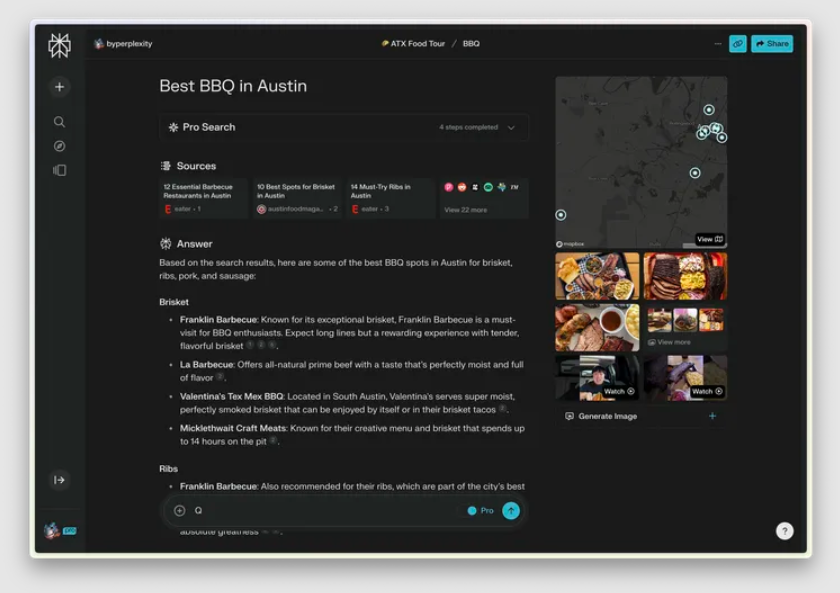Image resolution: width=840 pixels, height=593 pixels.
Task: Click the 'Brisket' section heading
Action: 174,302
